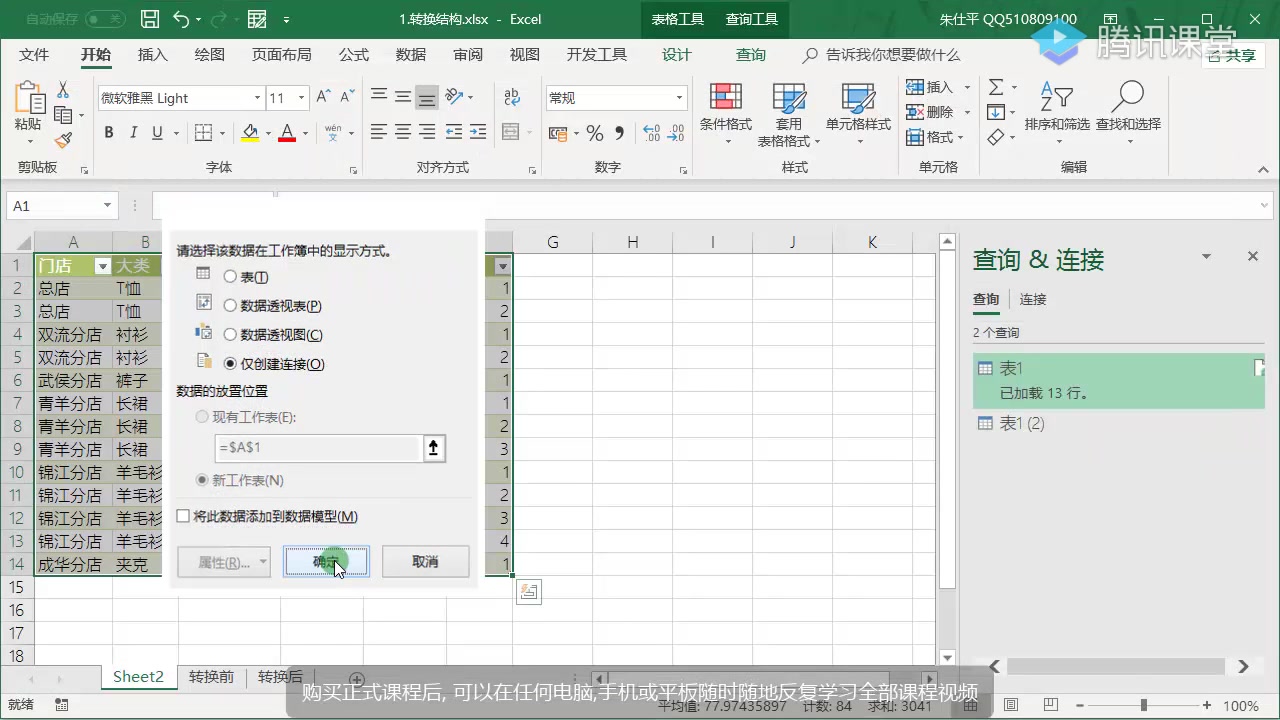Screen dimensions: 1280x720
Task: Choose the 表 display option radio
Action: [230, 279]
